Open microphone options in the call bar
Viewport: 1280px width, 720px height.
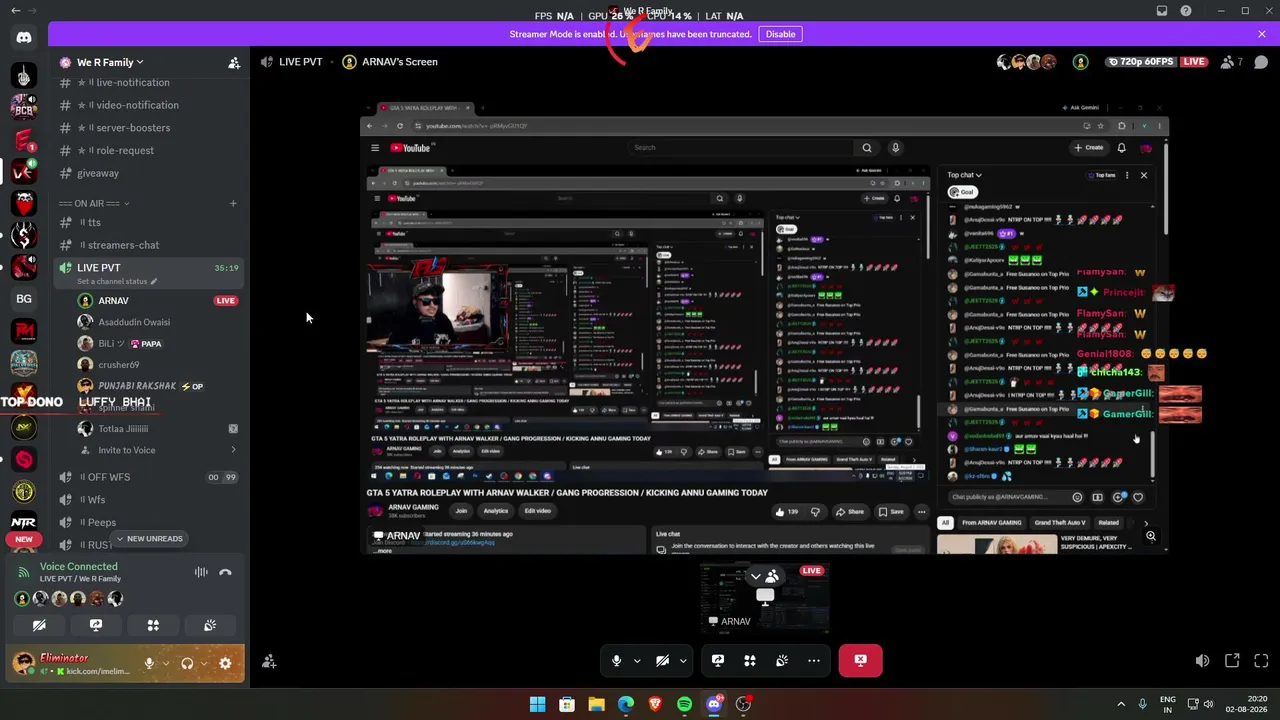[636, 660]
